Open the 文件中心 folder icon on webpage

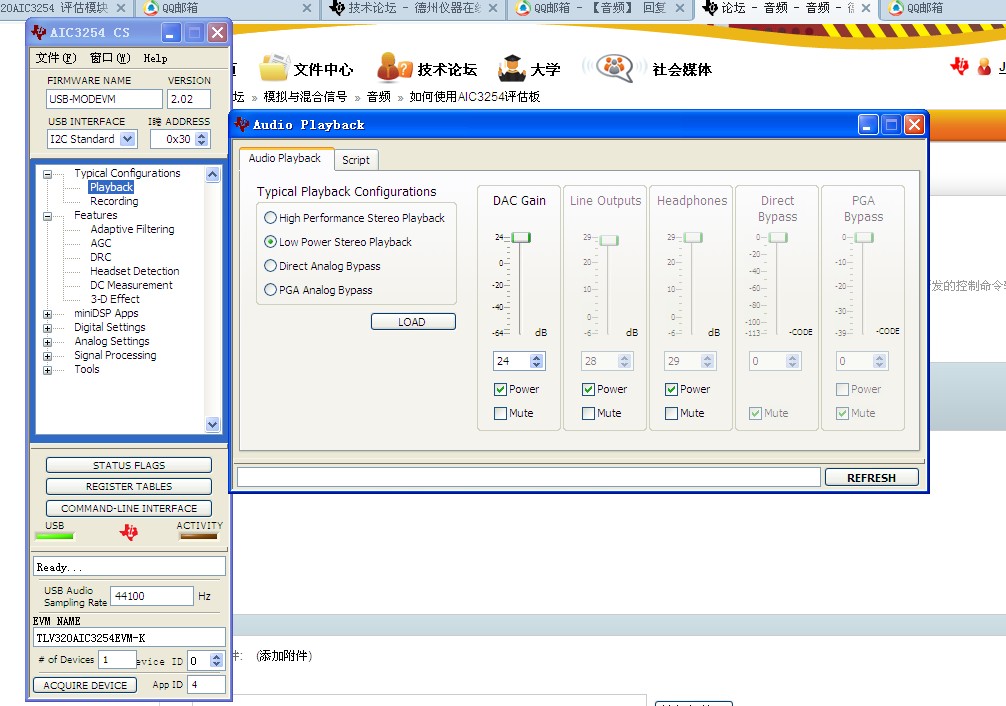(x=274, y=67)
